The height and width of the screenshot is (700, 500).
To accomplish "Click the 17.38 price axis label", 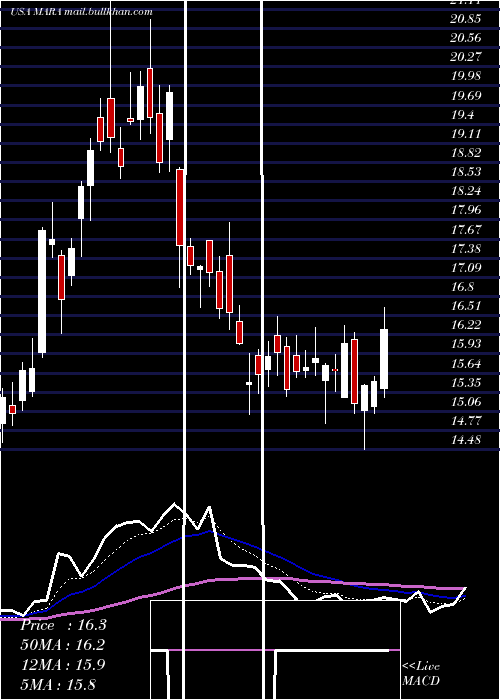I will tap(467, 249).
